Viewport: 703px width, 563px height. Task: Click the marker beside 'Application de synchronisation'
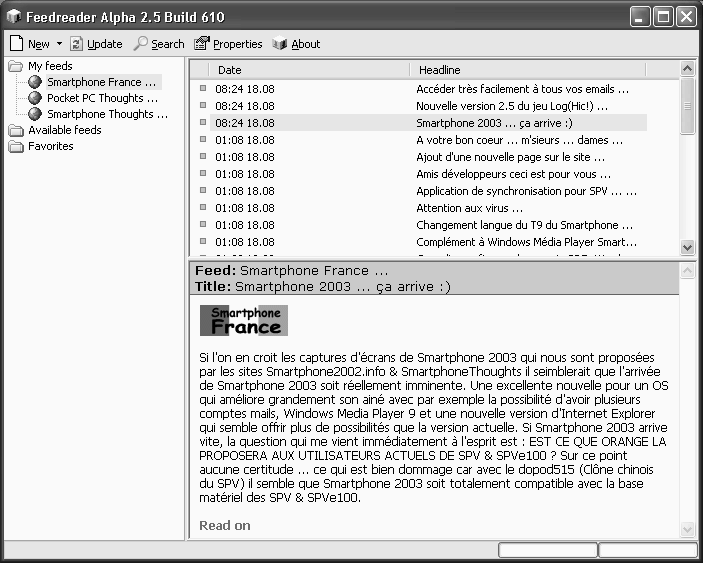pyautogui.click(x=203, y=191)
